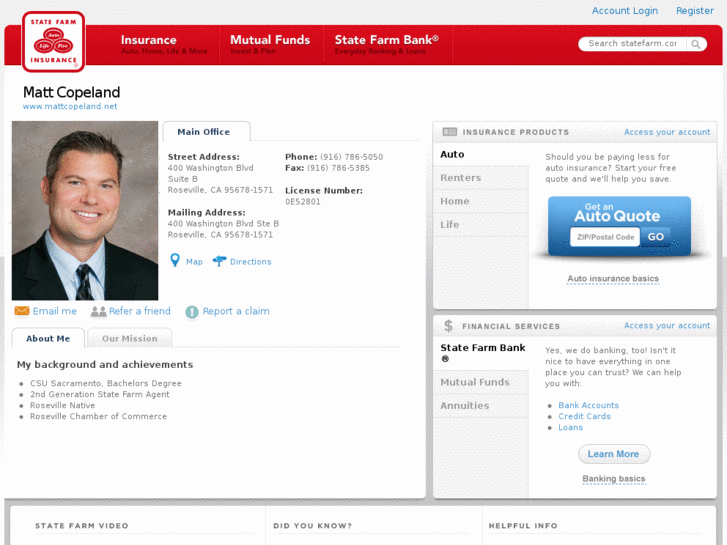The height and width of the screenshot is (545, 727).
Task: Click the map pin icon
Action: (x=175, y=260)
